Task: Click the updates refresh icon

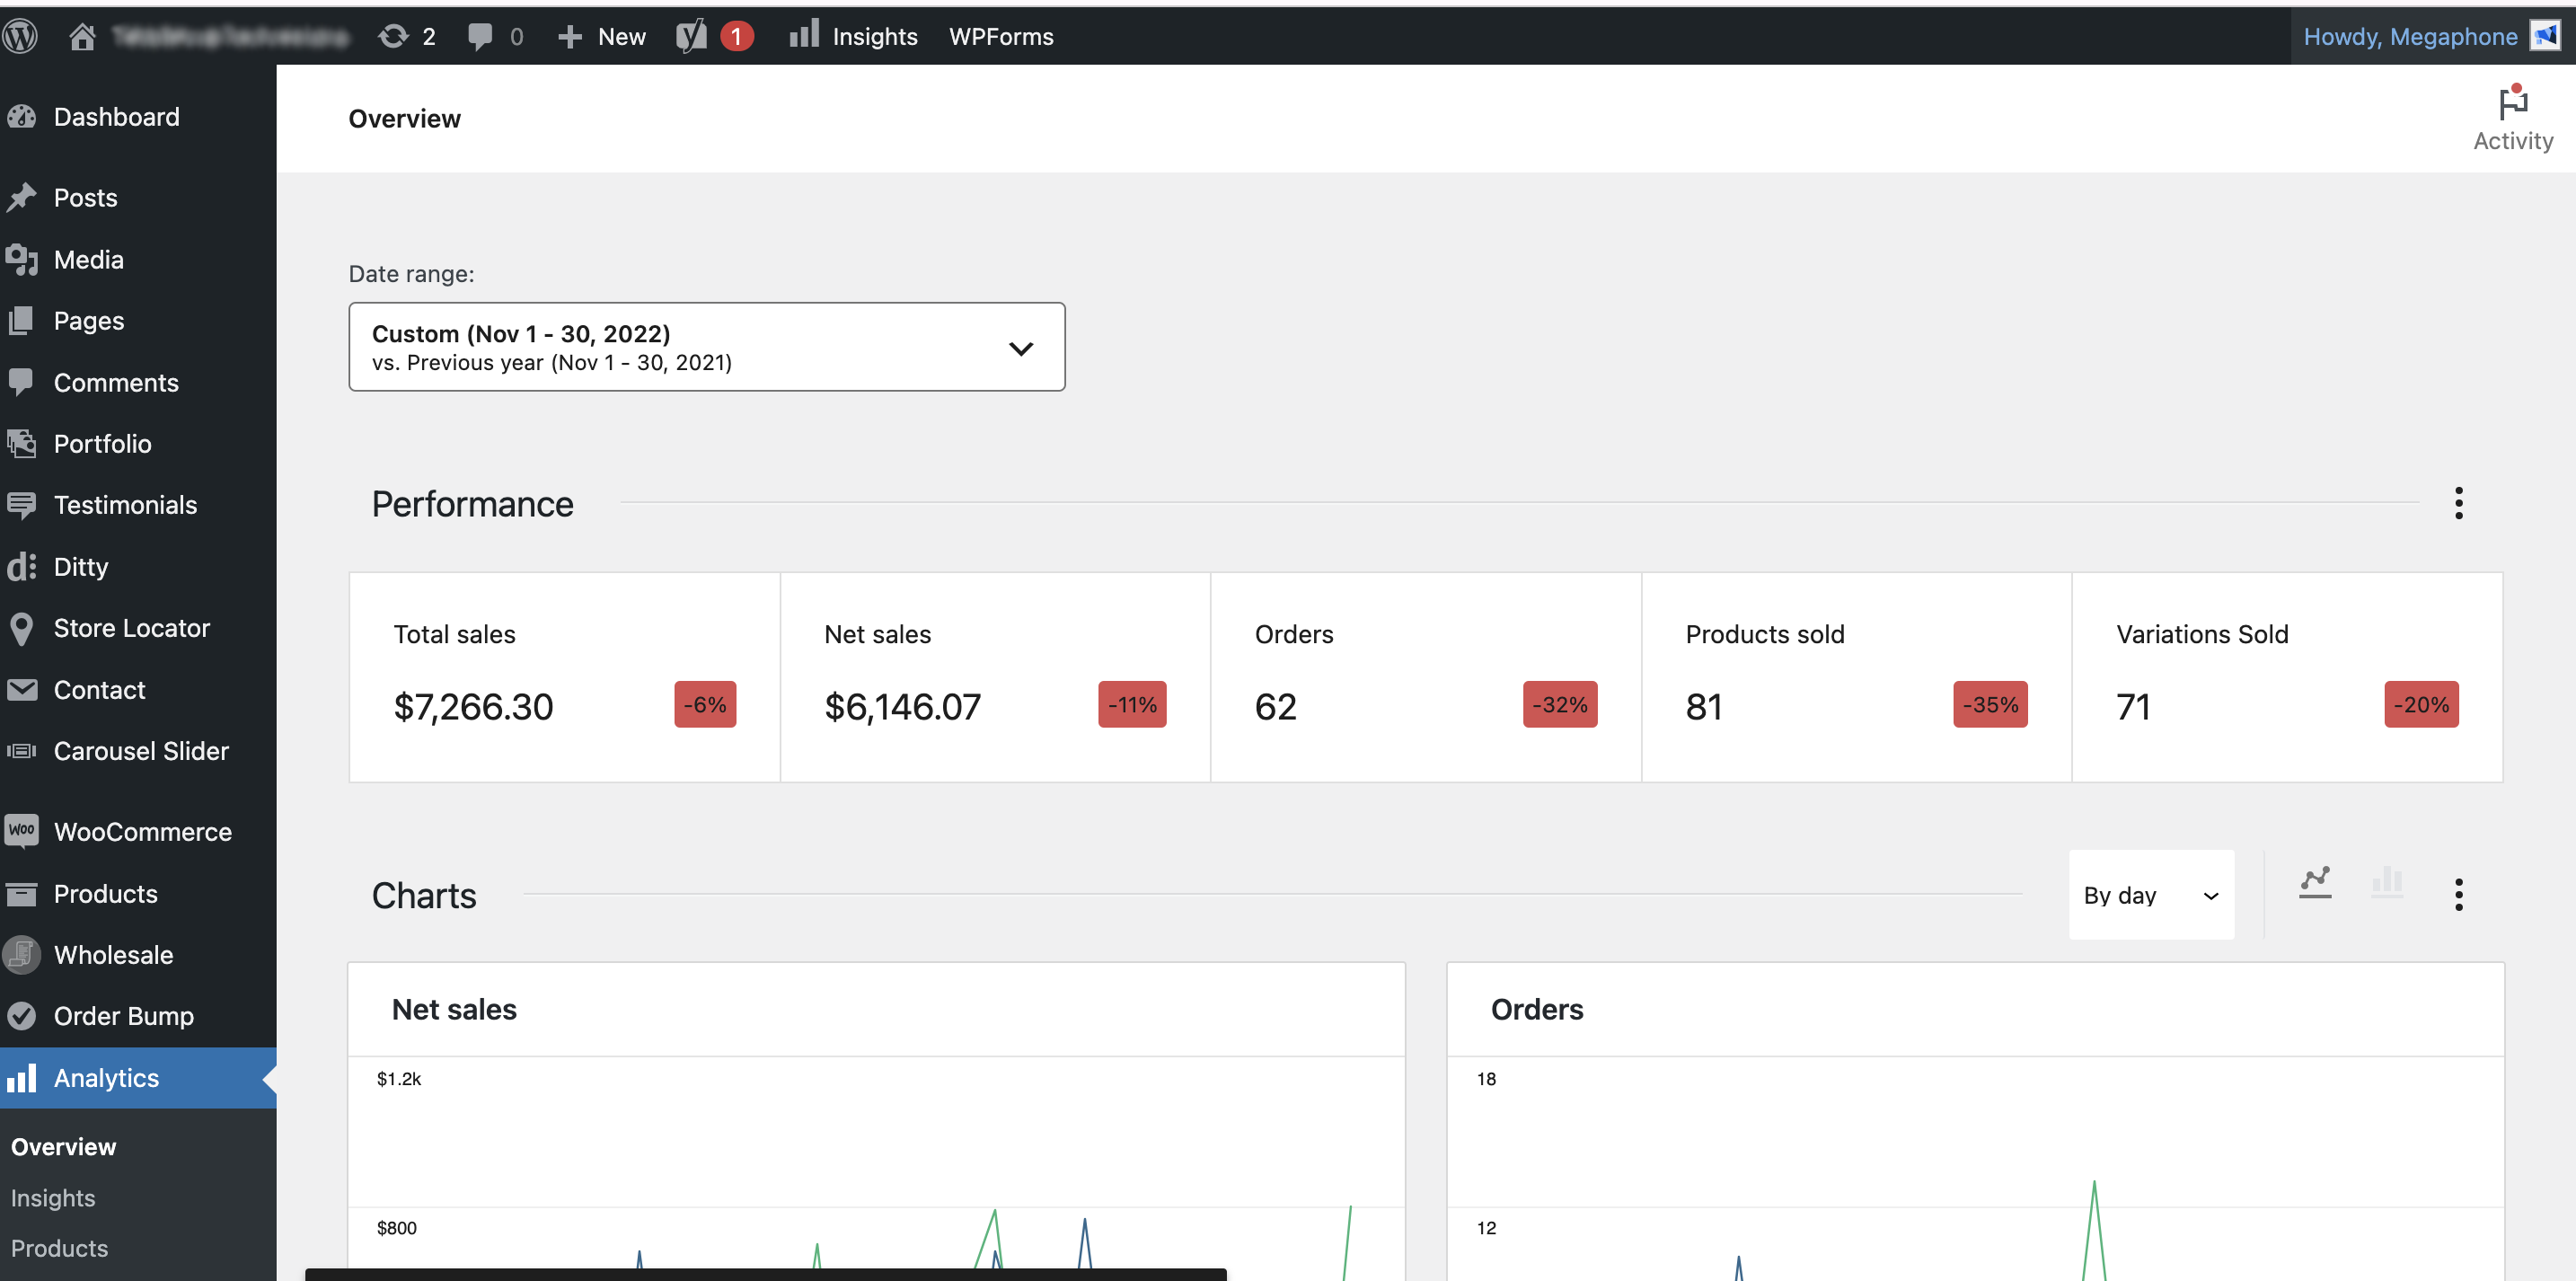Action: tap(393, 36)
